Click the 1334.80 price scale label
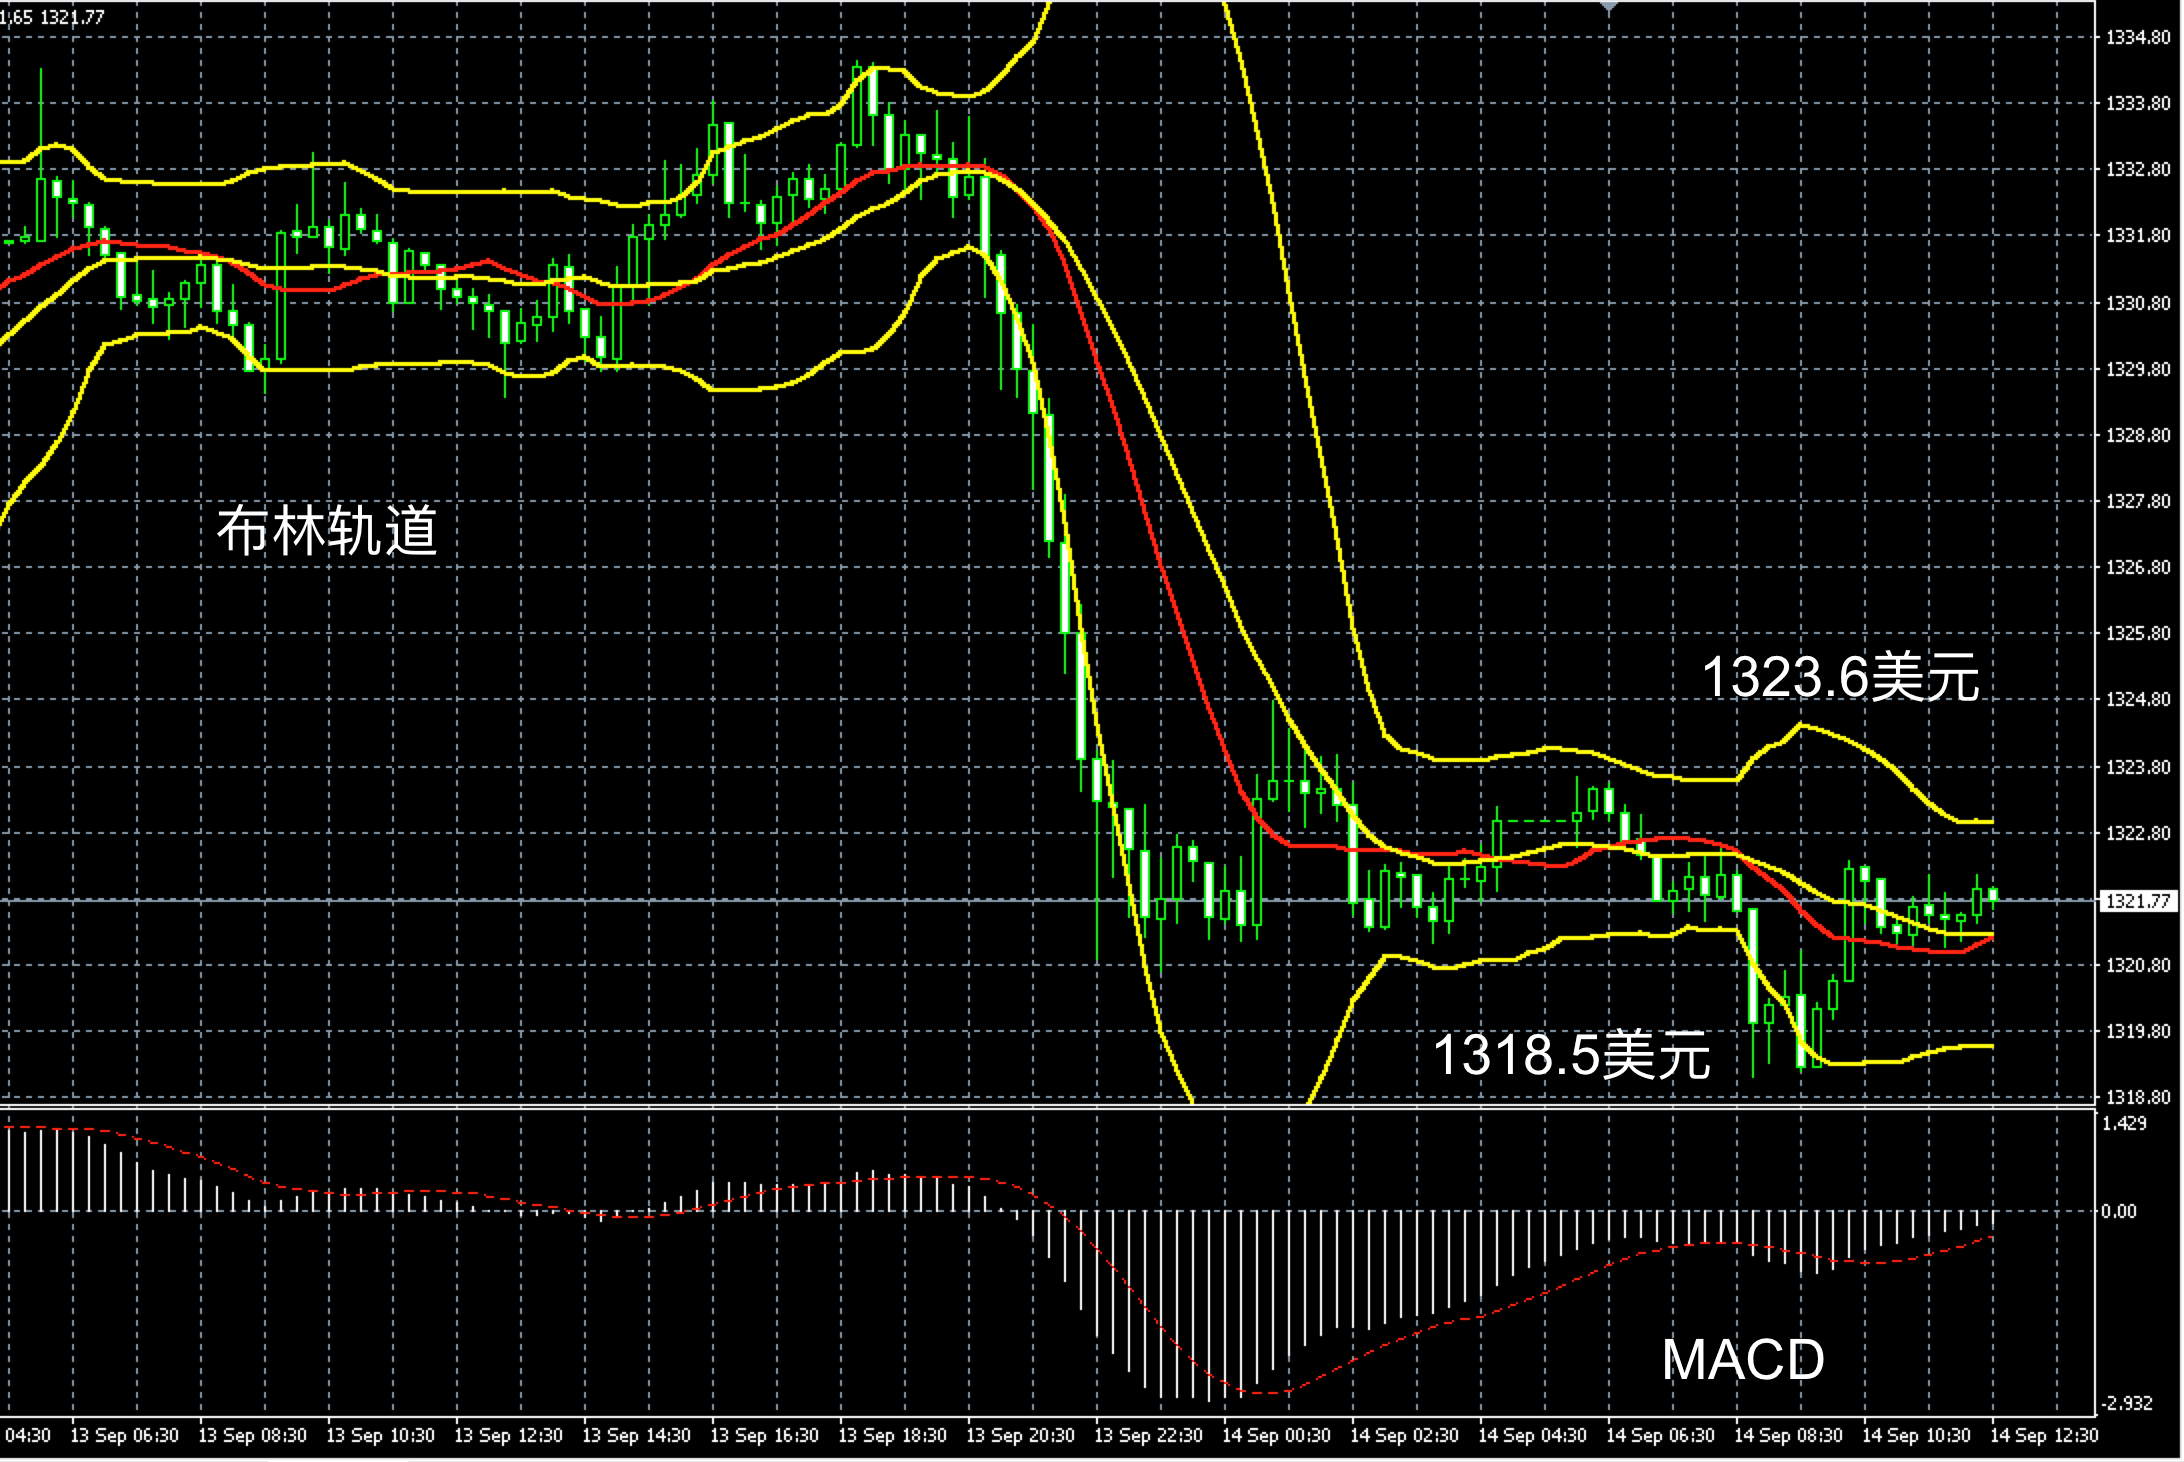The width and height of the screenshot is (2184, 1462). click(x=2138, y=38)
